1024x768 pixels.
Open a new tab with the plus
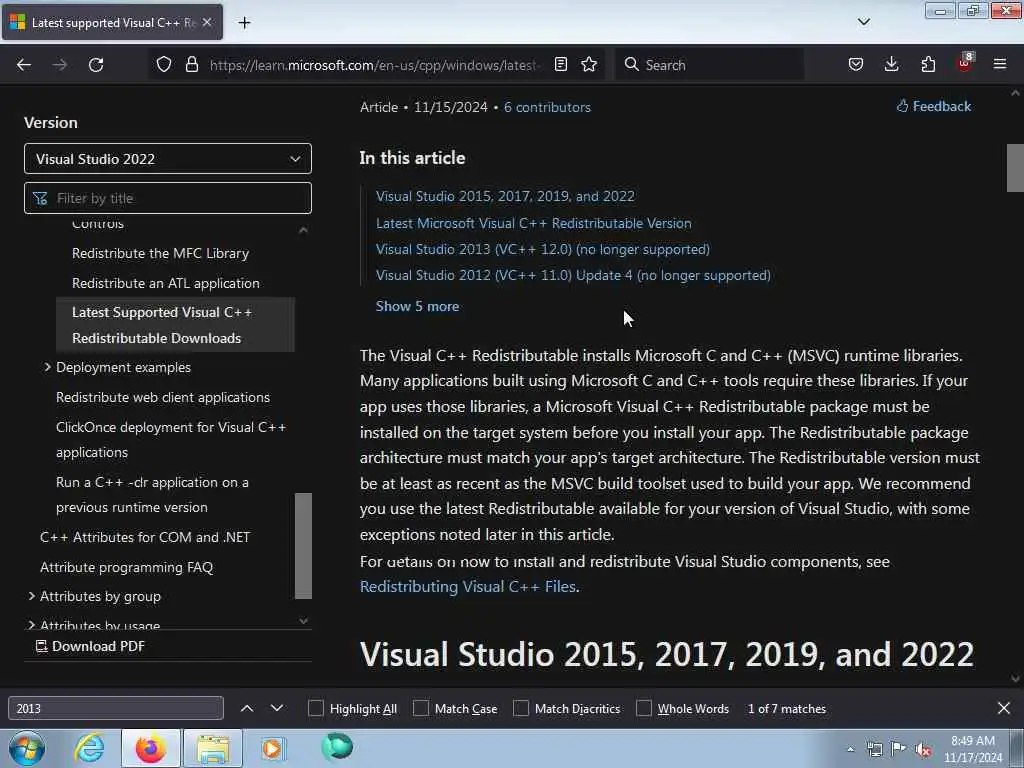[x=244, y=23]
